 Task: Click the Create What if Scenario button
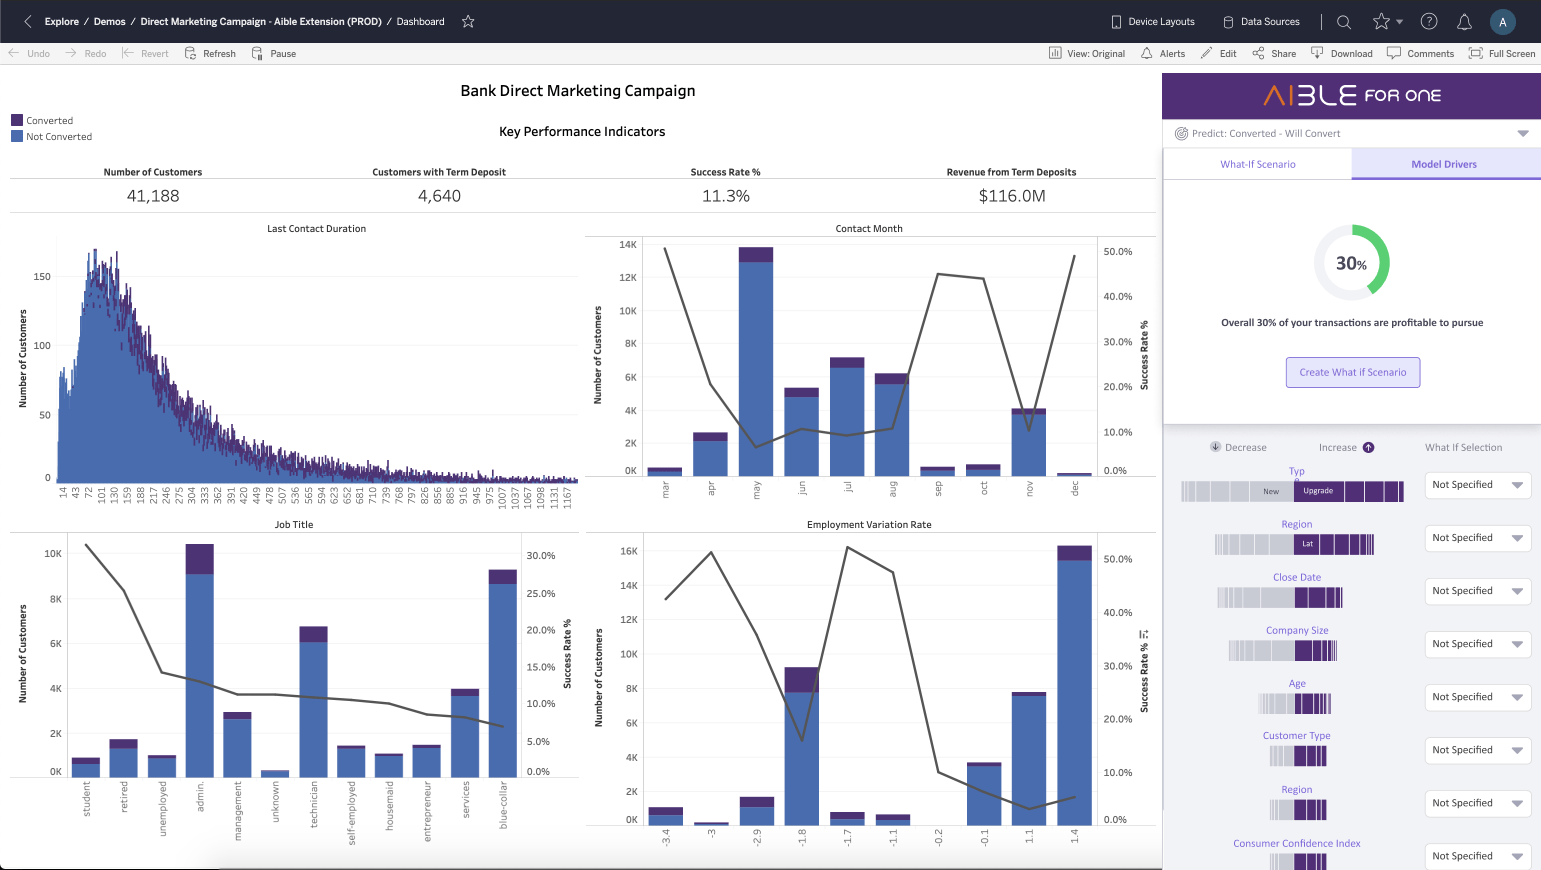pyautogui.click(x=1352, y=372)
